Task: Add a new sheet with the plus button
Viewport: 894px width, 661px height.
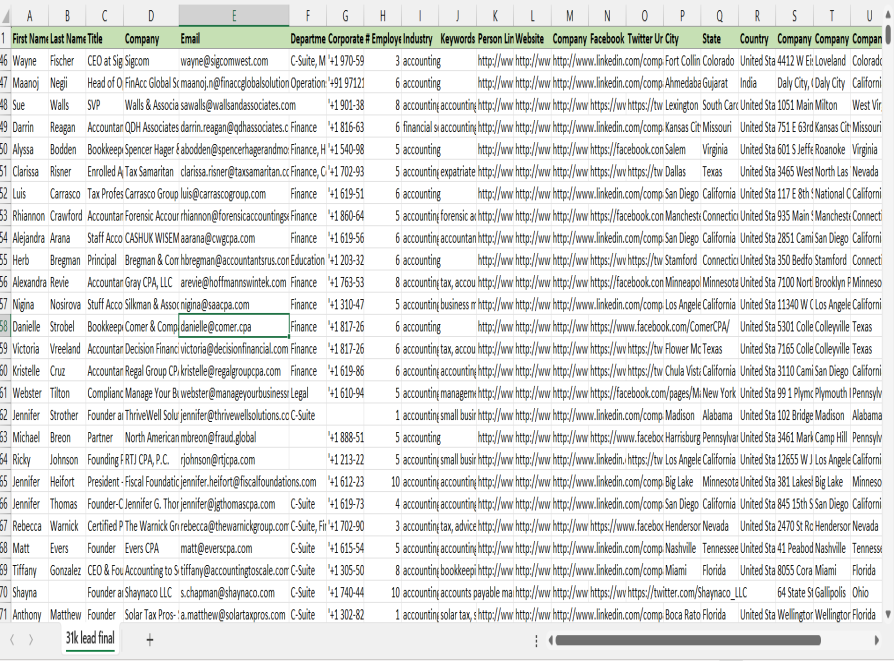Action: point(150,639)
